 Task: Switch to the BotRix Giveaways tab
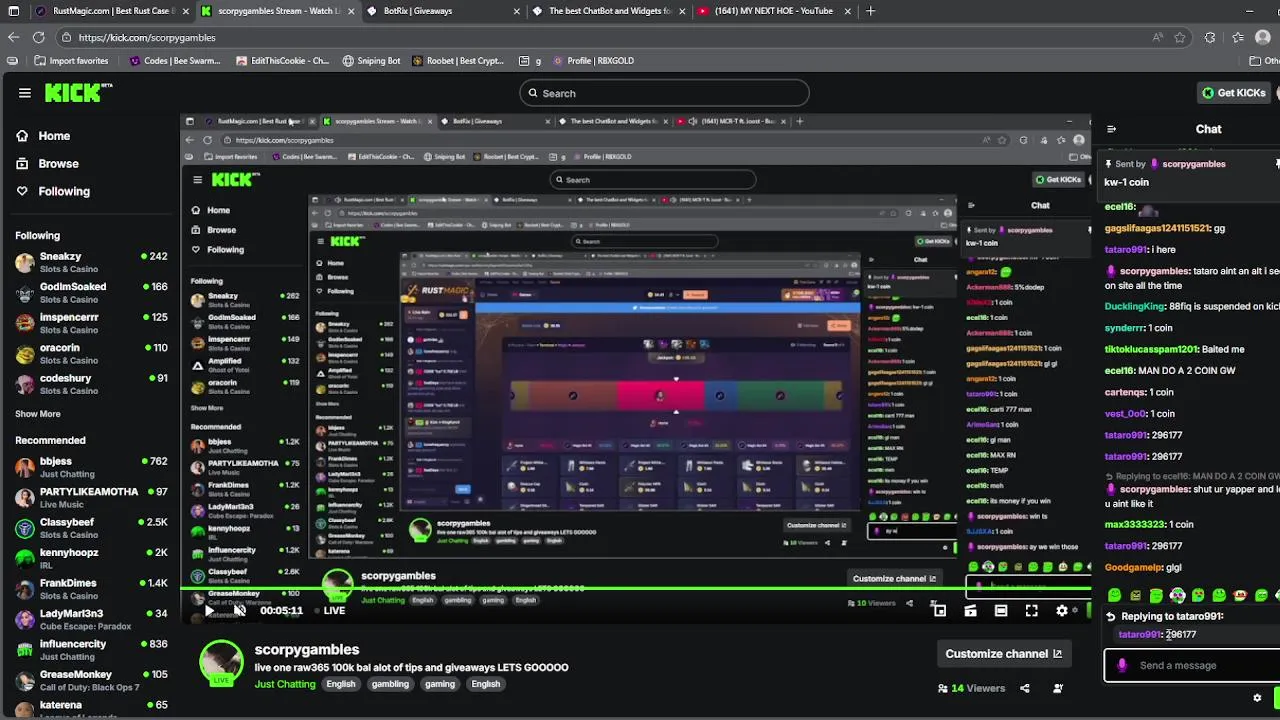[443, 11]
